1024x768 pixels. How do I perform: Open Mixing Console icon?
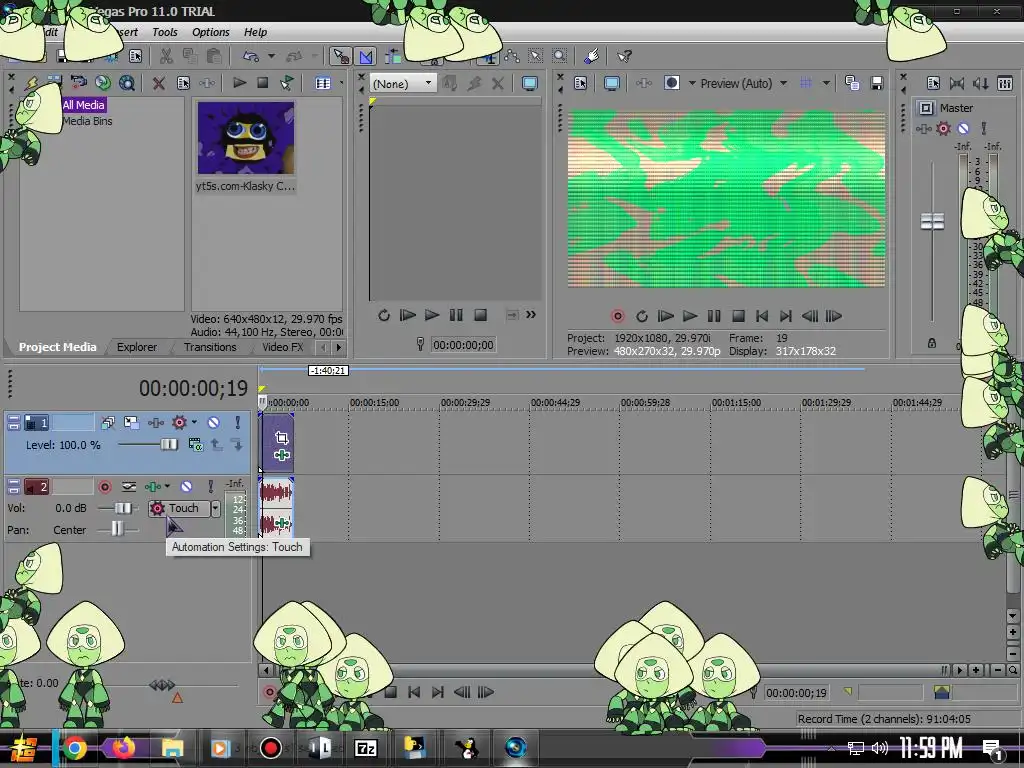(1004, 83)
